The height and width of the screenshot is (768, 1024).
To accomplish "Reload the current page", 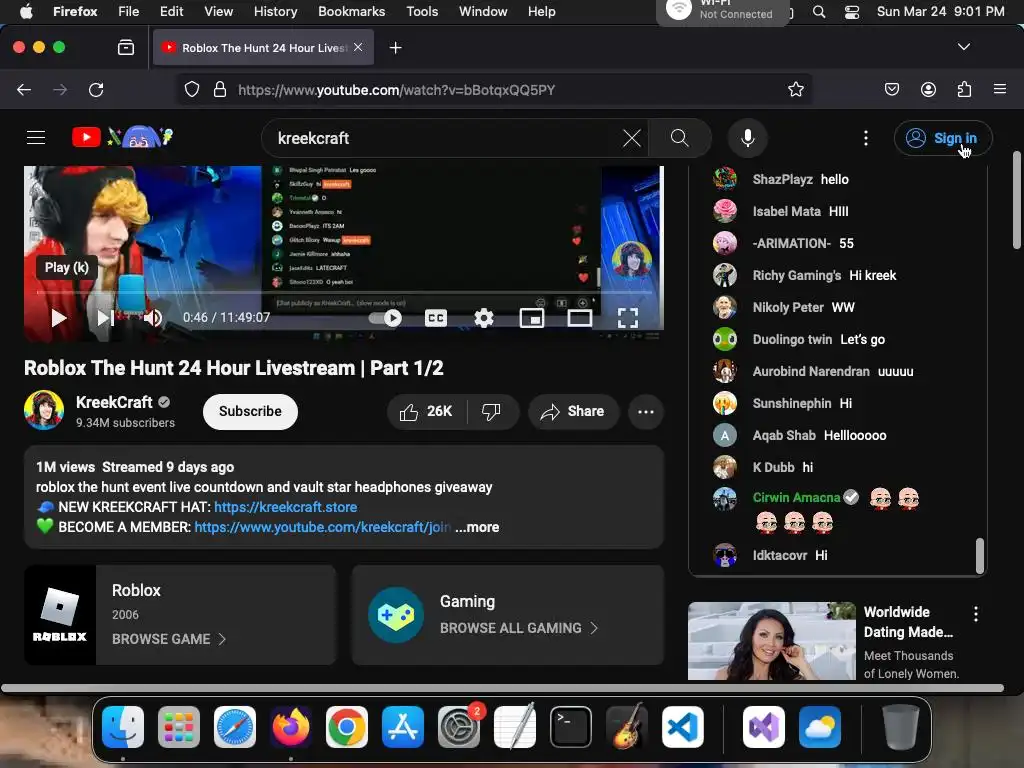I will click(96, 89).
